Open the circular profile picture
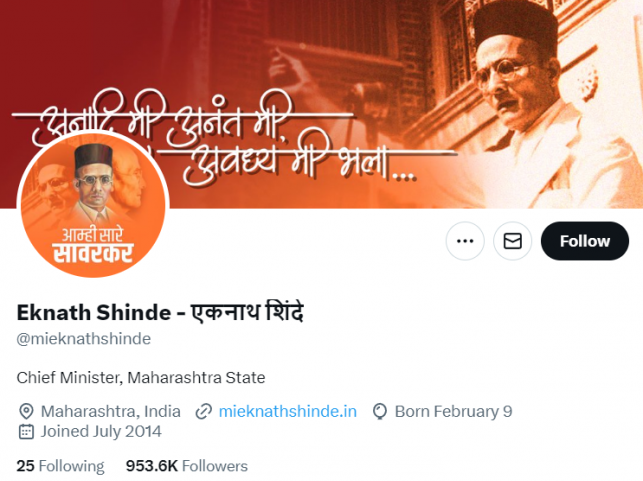 [x=93, y=205]
